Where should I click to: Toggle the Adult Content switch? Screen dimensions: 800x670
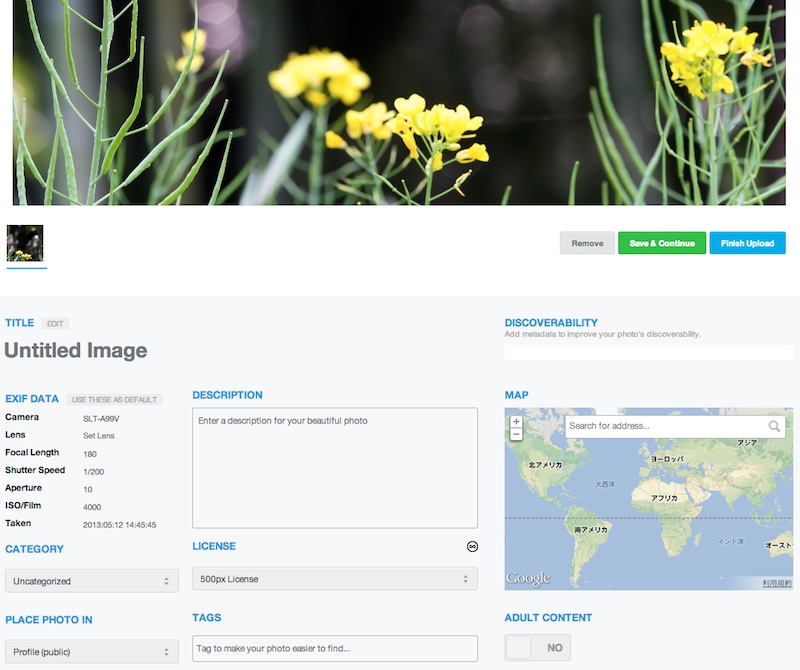pos(537,648)
